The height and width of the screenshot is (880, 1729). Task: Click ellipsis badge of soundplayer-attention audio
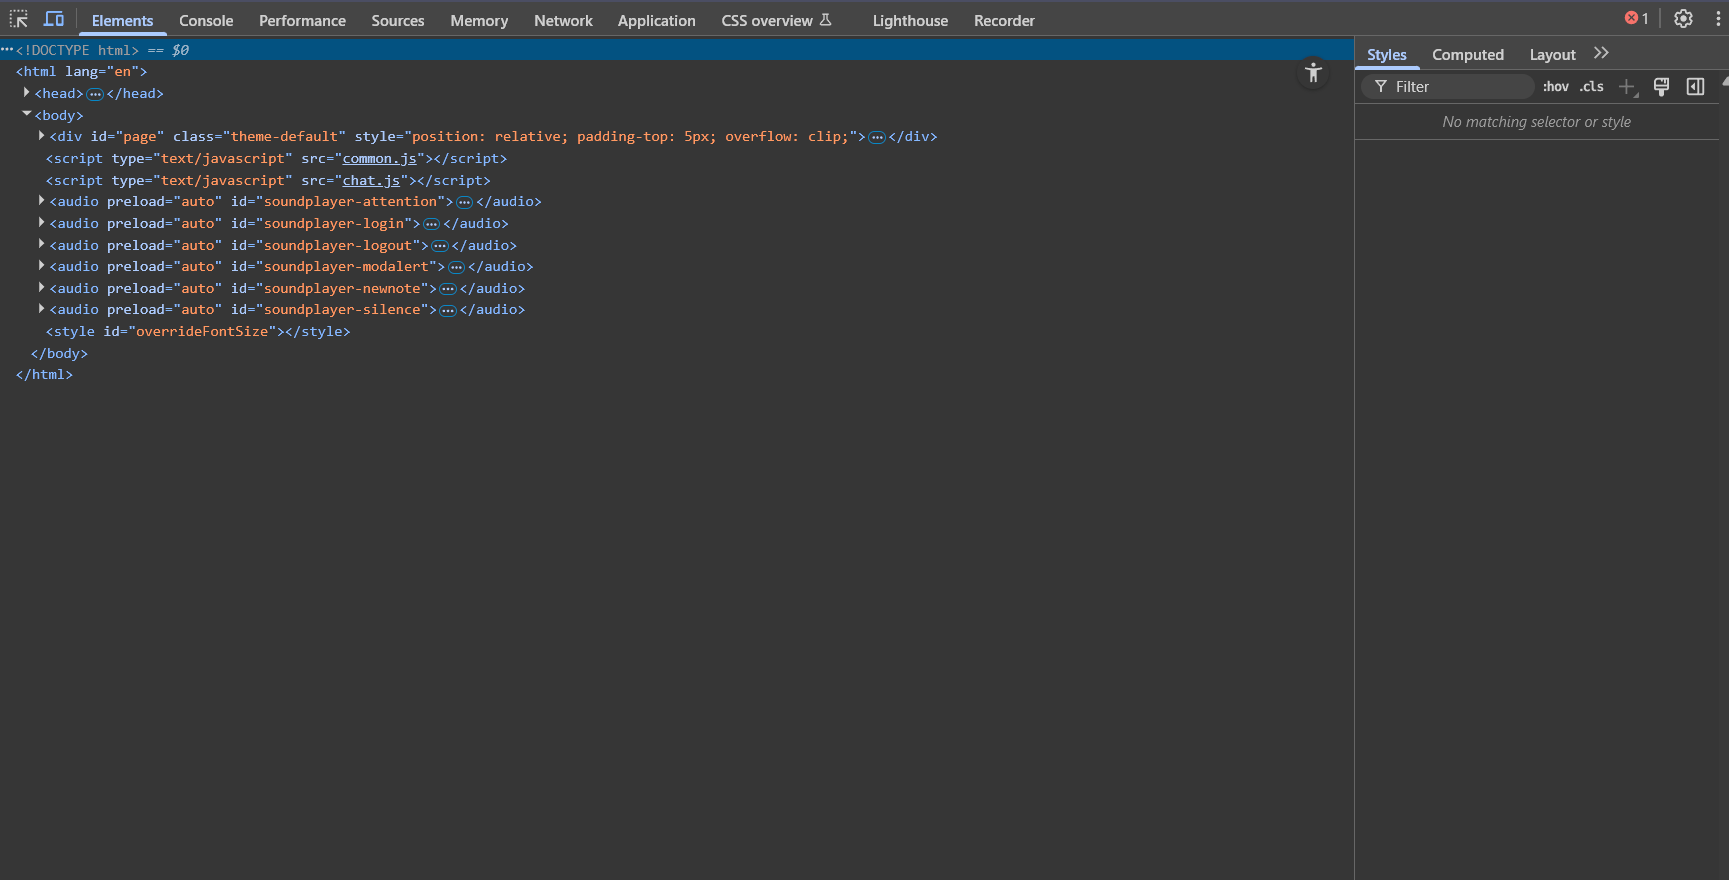pyautogui.click(x=464, y=202)
